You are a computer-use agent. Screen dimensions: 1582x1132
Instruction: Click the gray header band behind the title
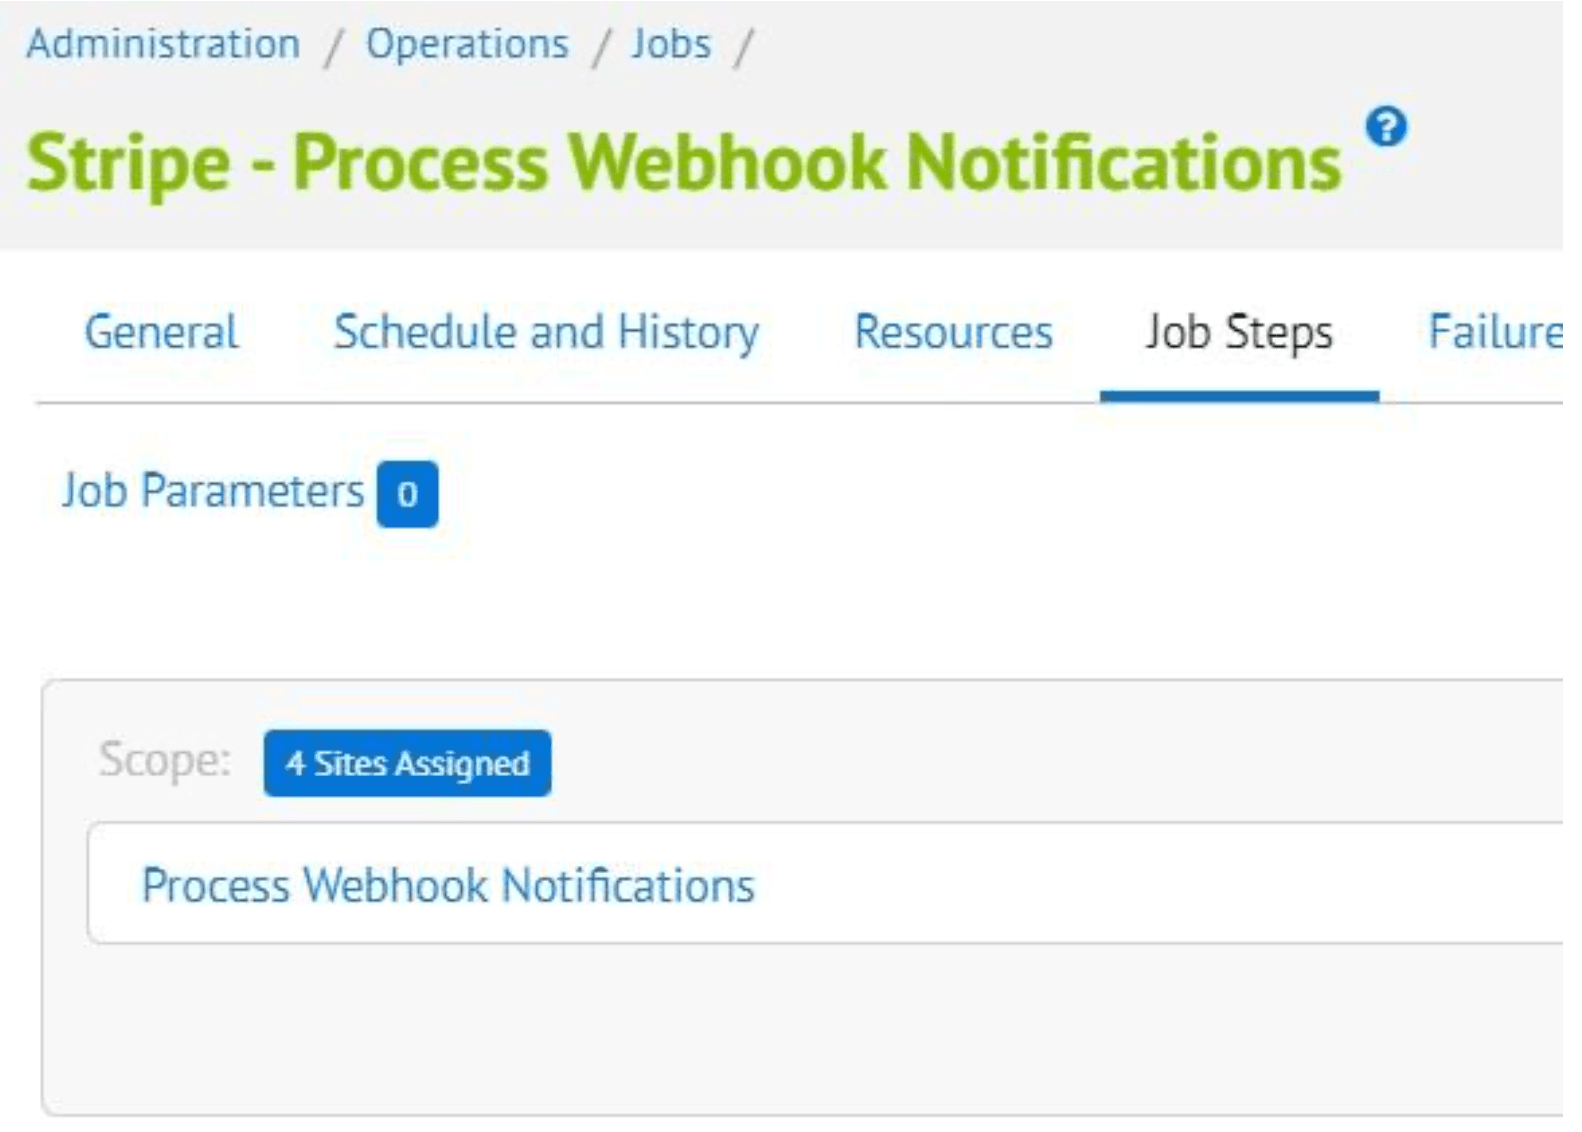pos(781,125)
